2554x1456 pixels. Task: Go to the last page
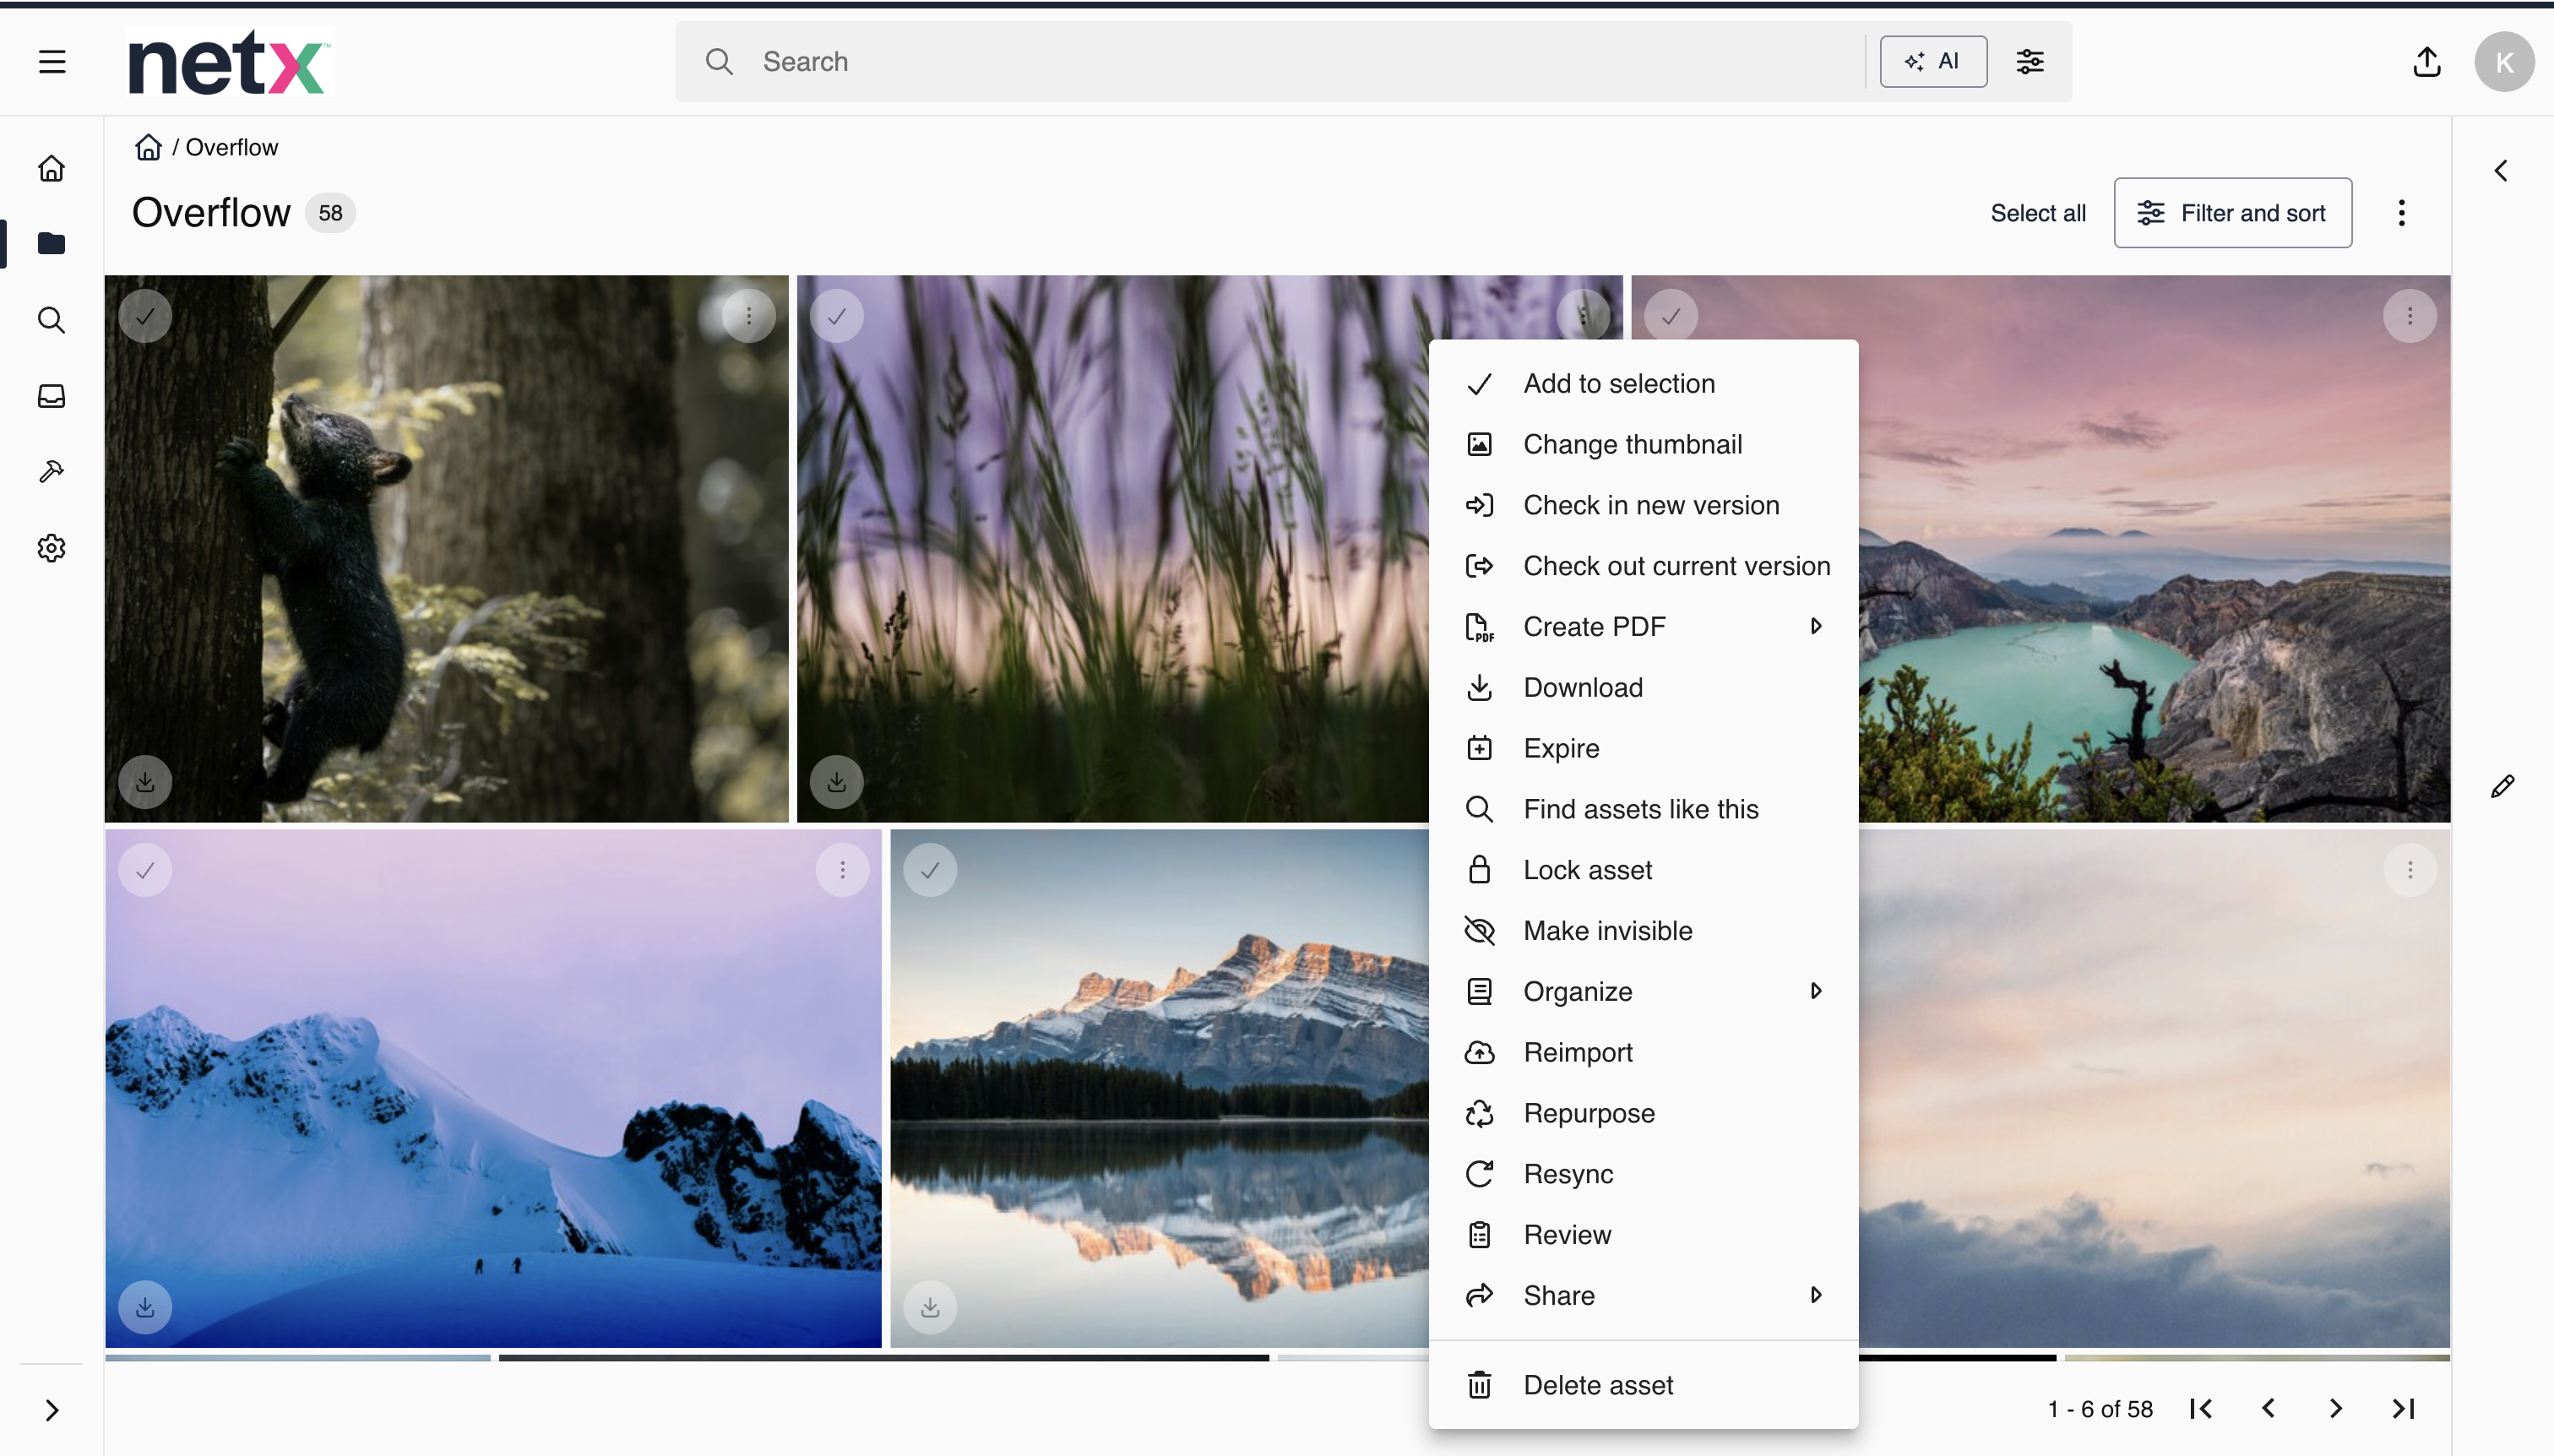(2403, 1408)
